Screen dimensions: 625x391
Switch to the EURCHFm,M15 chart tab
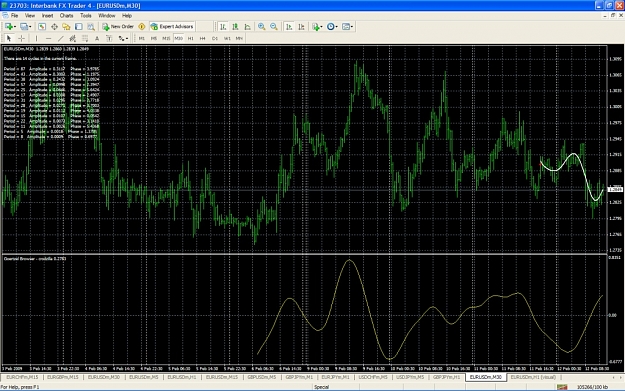22,377
